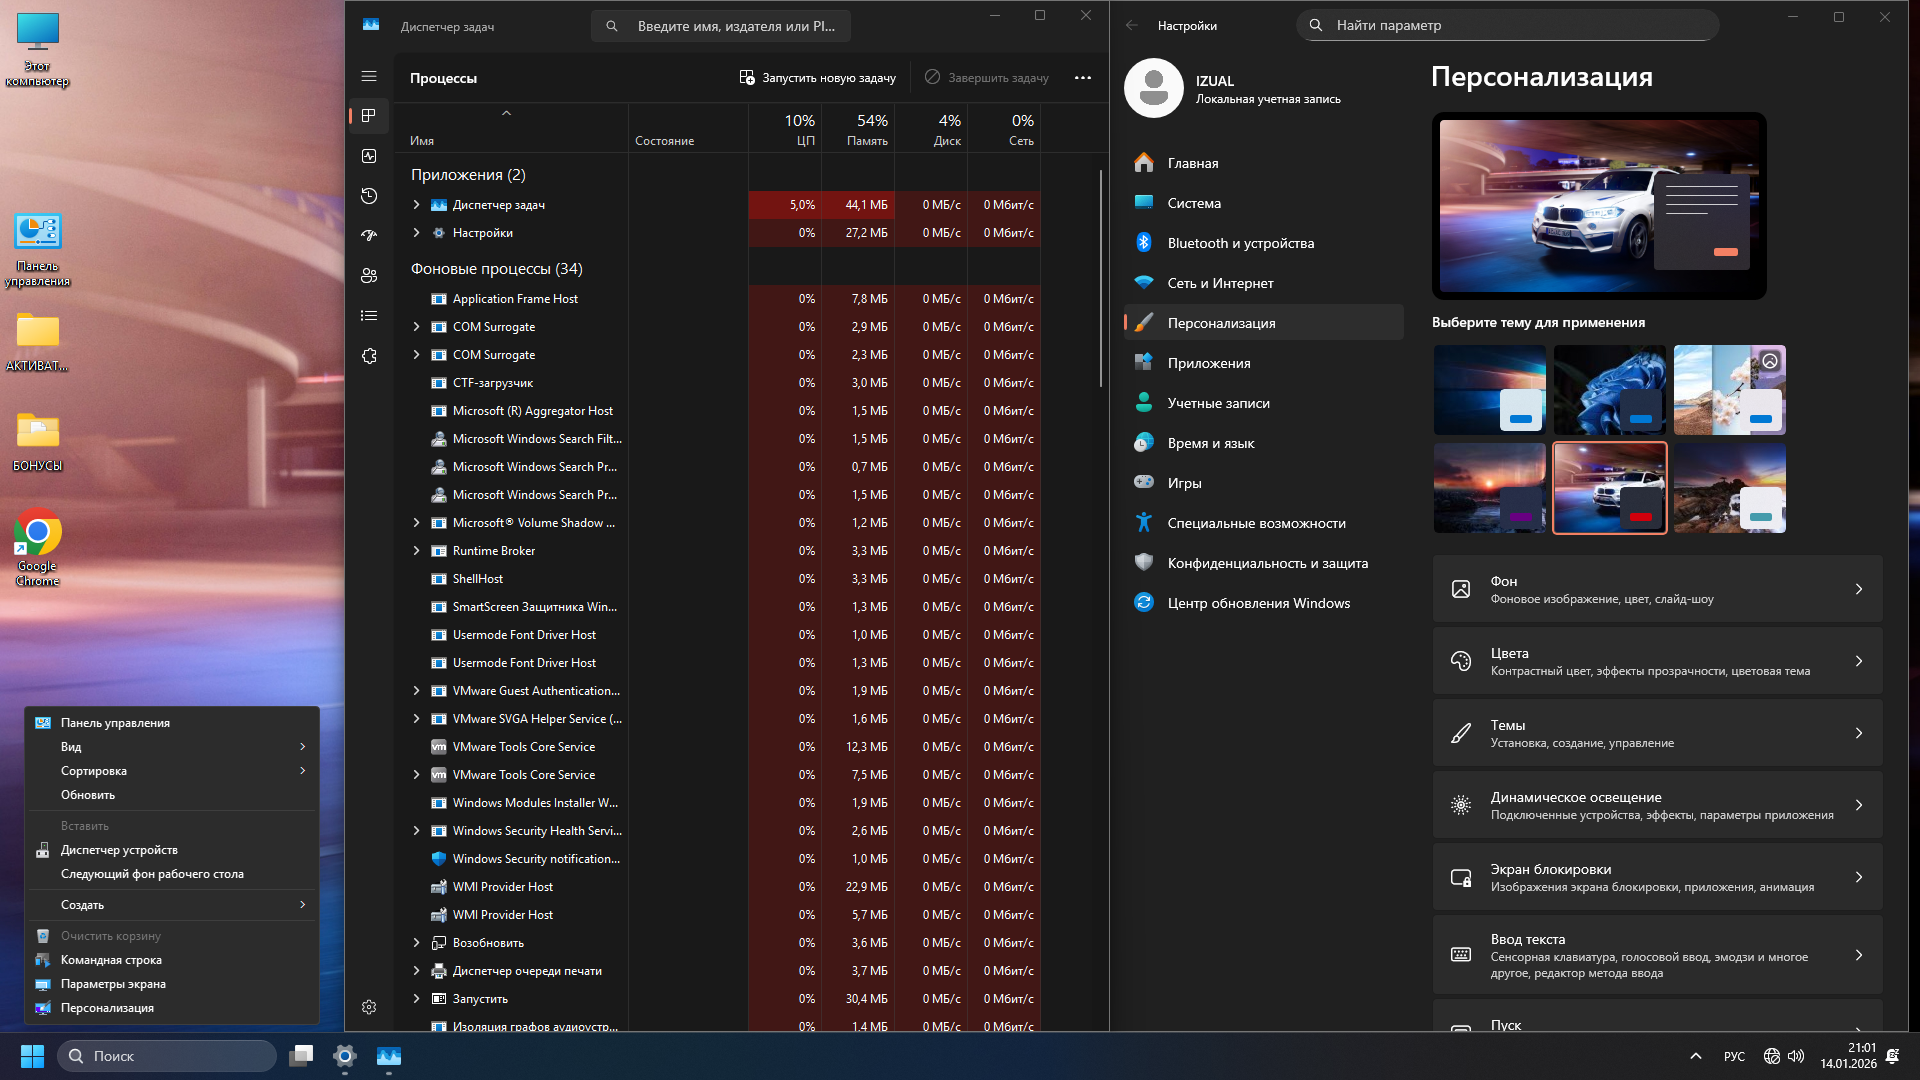Open Цвета color settings row
The width and height of the screenshot is (1920, 1080).
(1657, 661)
